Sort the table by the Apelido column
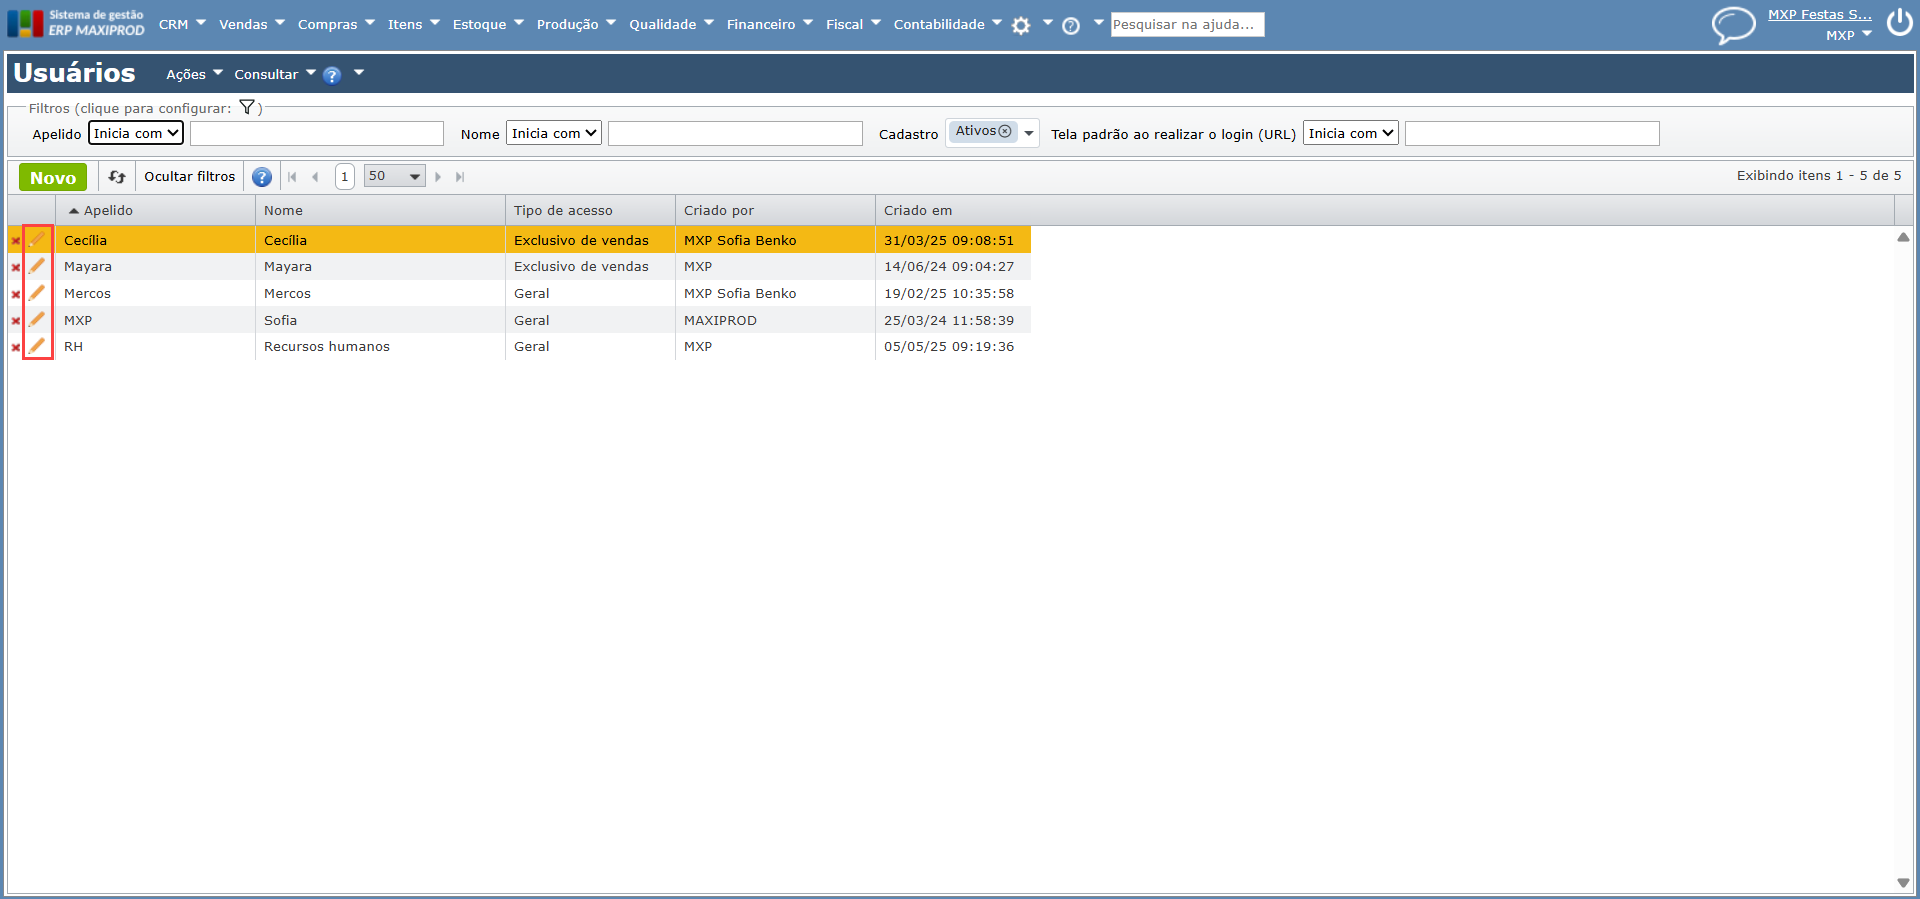 click(x=156, y=210)
